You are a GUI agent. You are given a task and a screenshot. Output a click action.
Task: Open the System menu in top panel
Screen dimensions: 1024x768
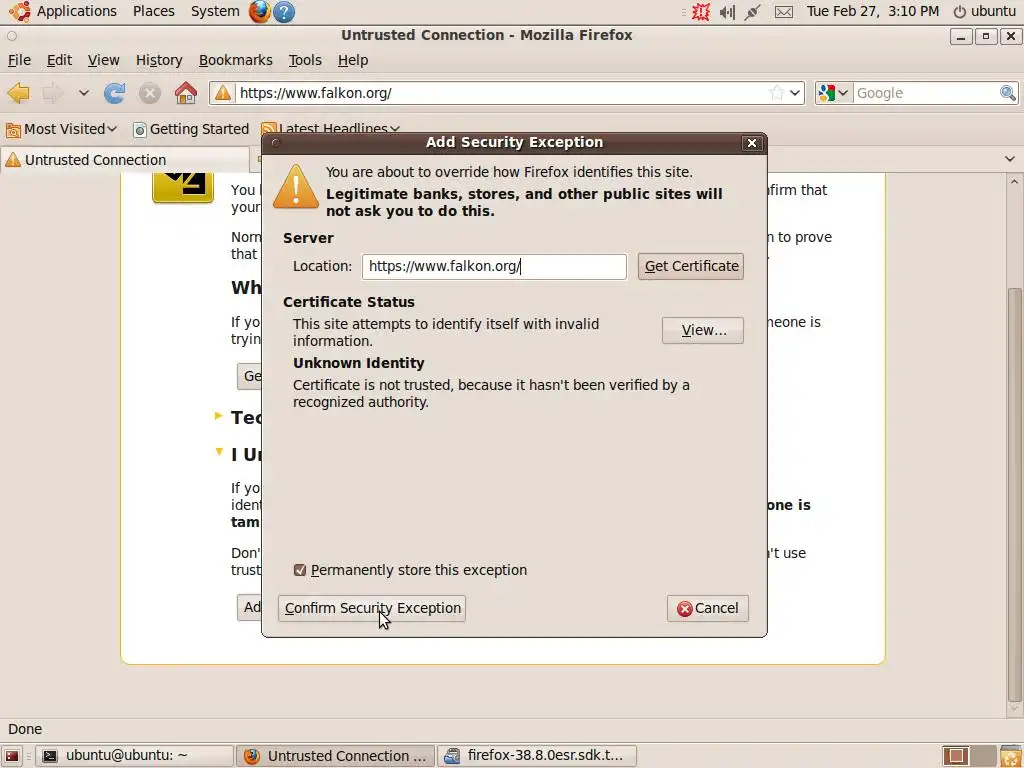coord(215,11)
